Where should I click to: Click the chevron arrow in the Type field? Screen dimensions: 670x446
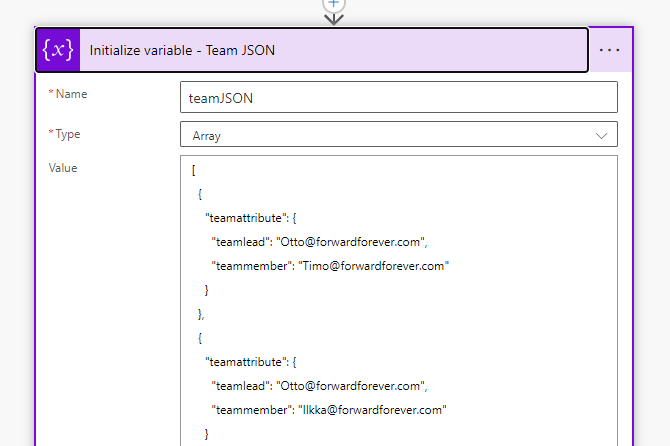tap(602, 135)
